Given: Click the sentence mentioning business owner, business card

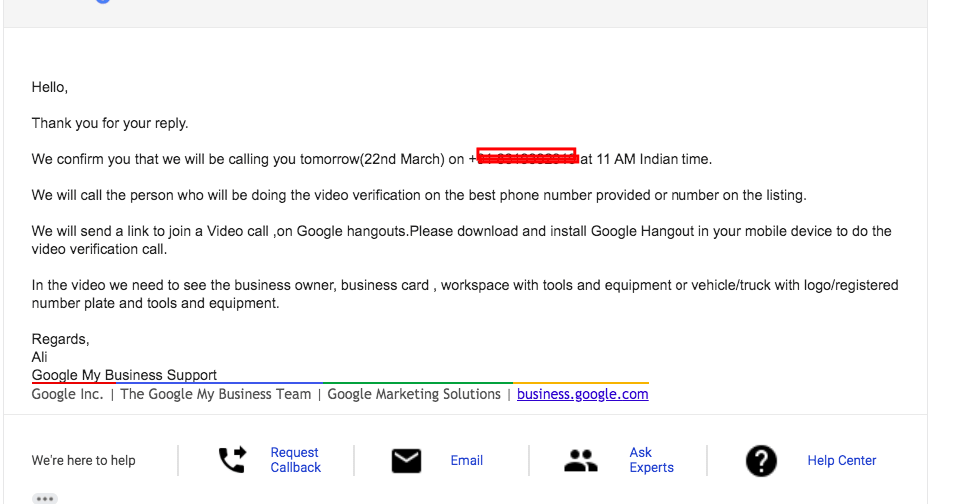Looking at the screenshot, I should click(465, 294).
